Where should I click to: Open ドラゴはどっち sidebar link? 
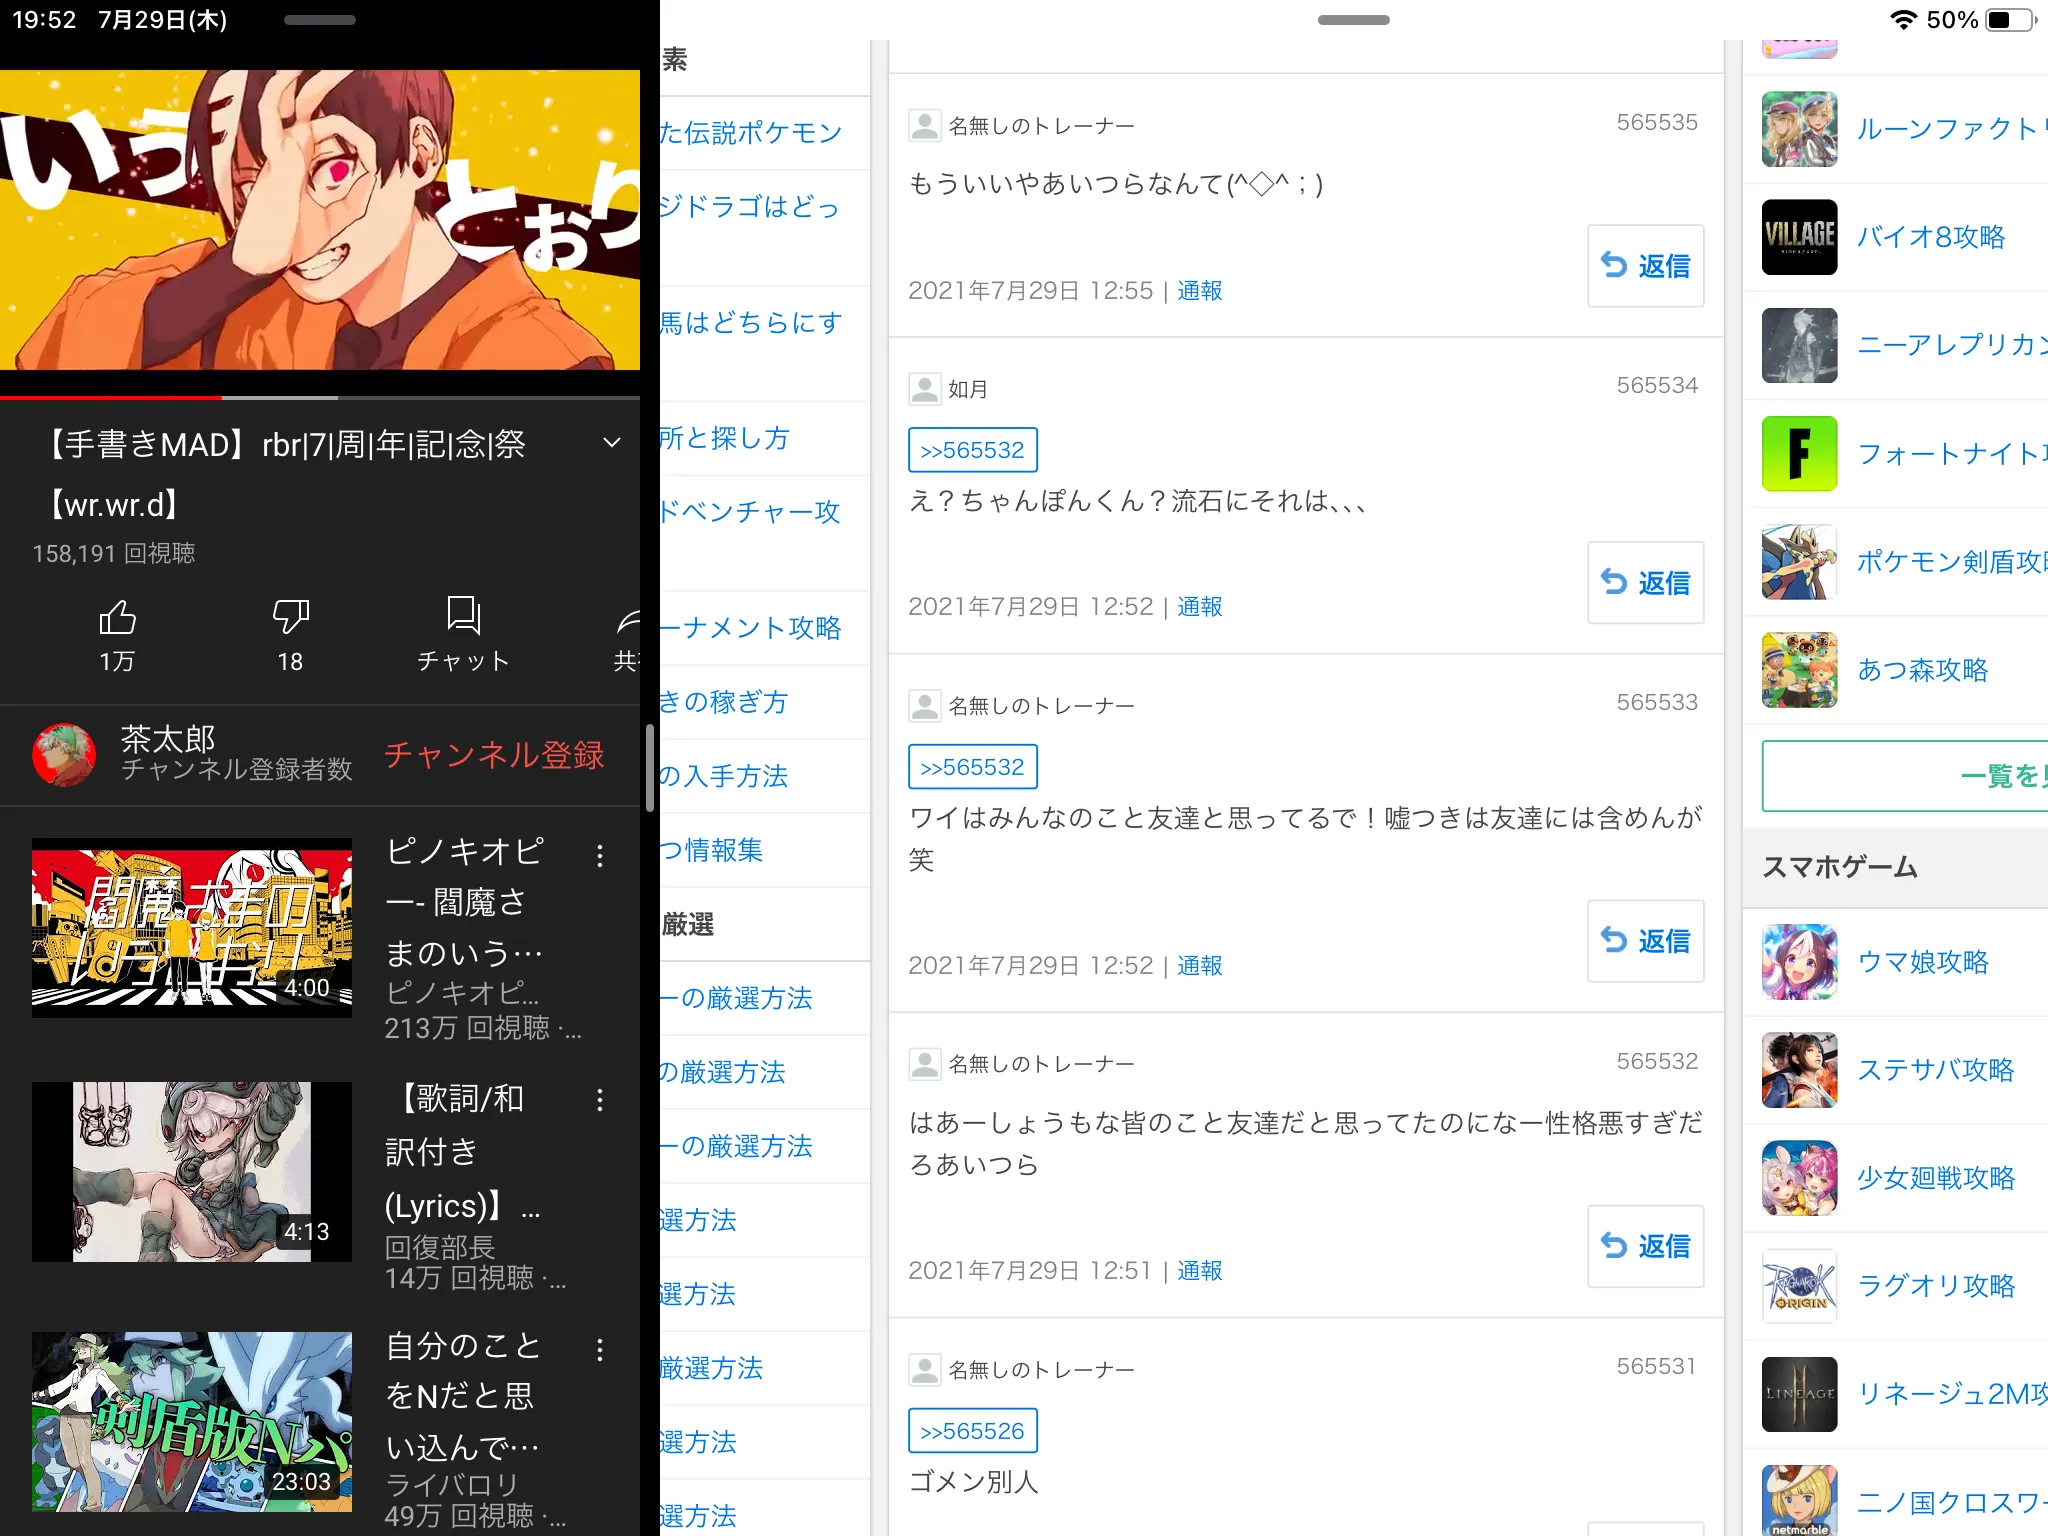750,207
